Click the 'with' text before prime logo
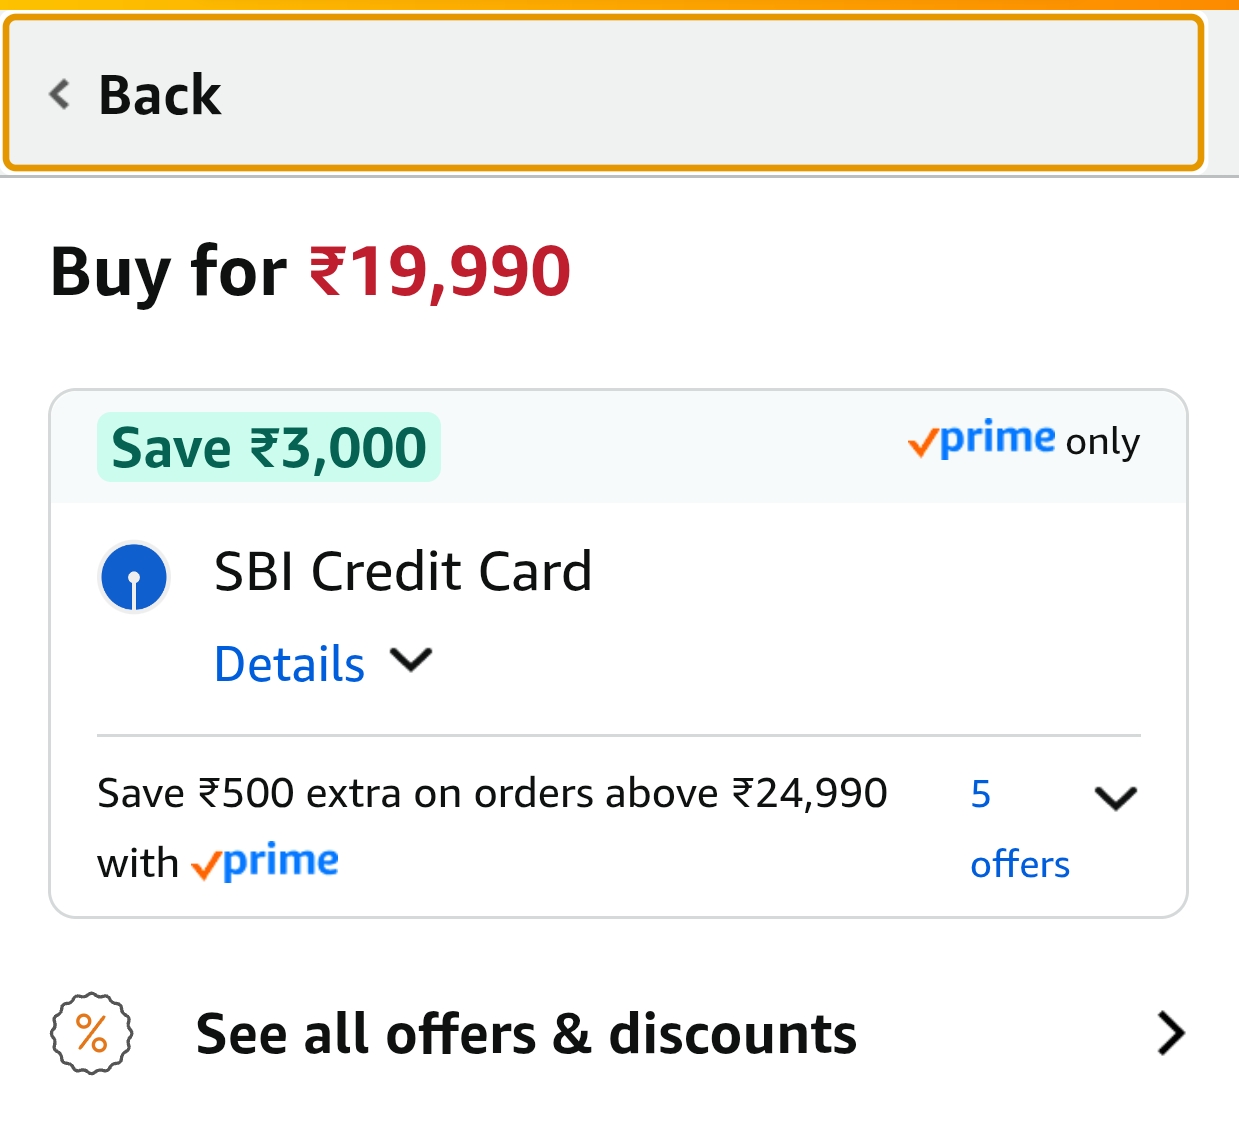Viewport: 1239px width, 1121px height. (138, 864)
